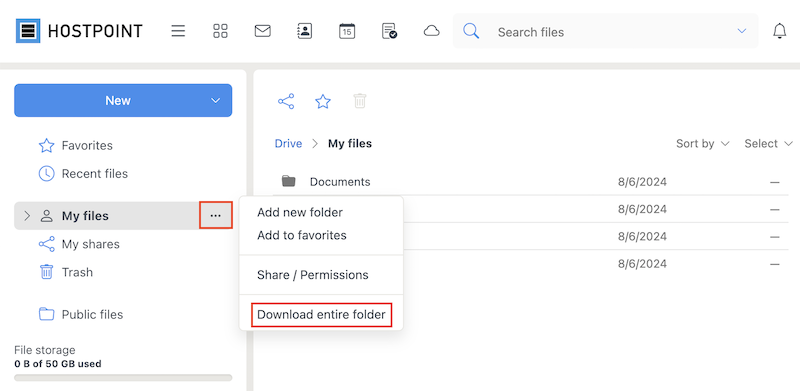Click the Documents folder icon
Screen dimensions: 800x391
pos(289,181)
